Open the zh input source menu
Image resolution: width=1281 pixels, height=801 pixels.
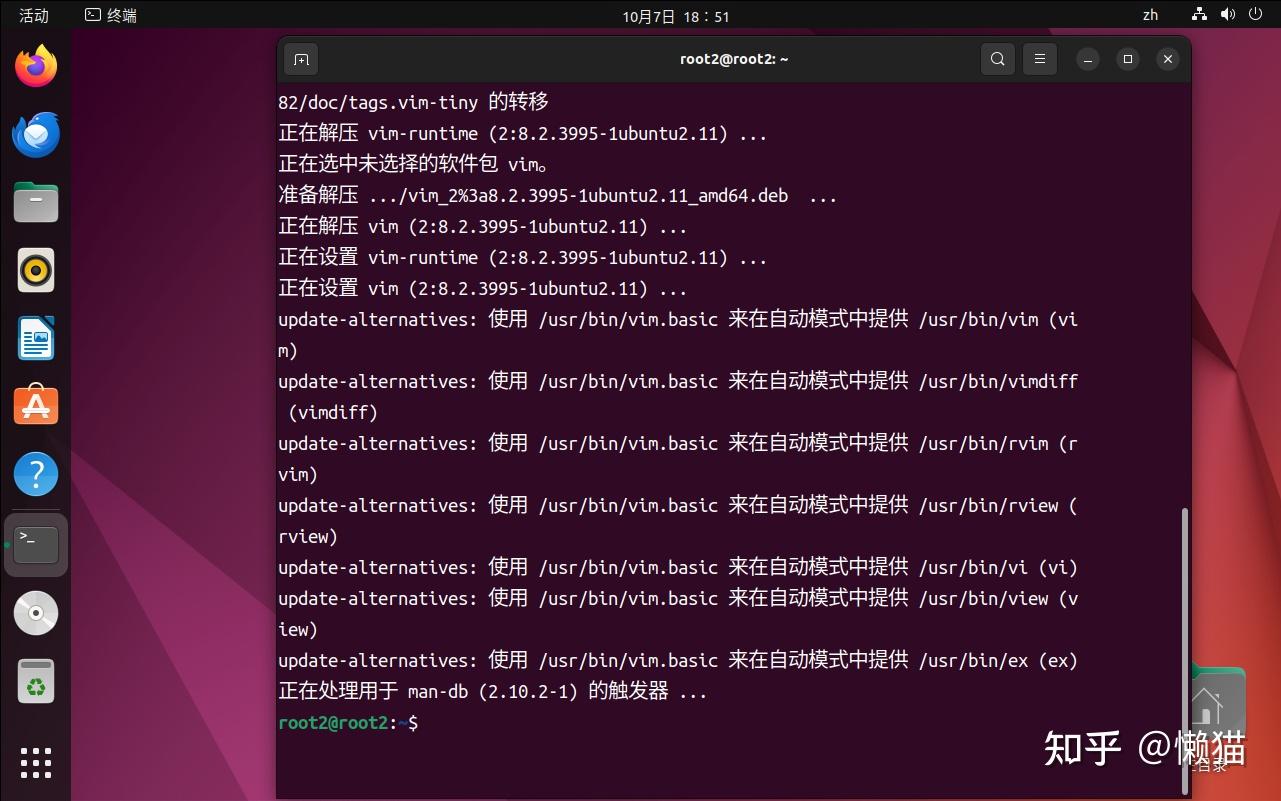pyautogui.click(x=1149, y=15)
